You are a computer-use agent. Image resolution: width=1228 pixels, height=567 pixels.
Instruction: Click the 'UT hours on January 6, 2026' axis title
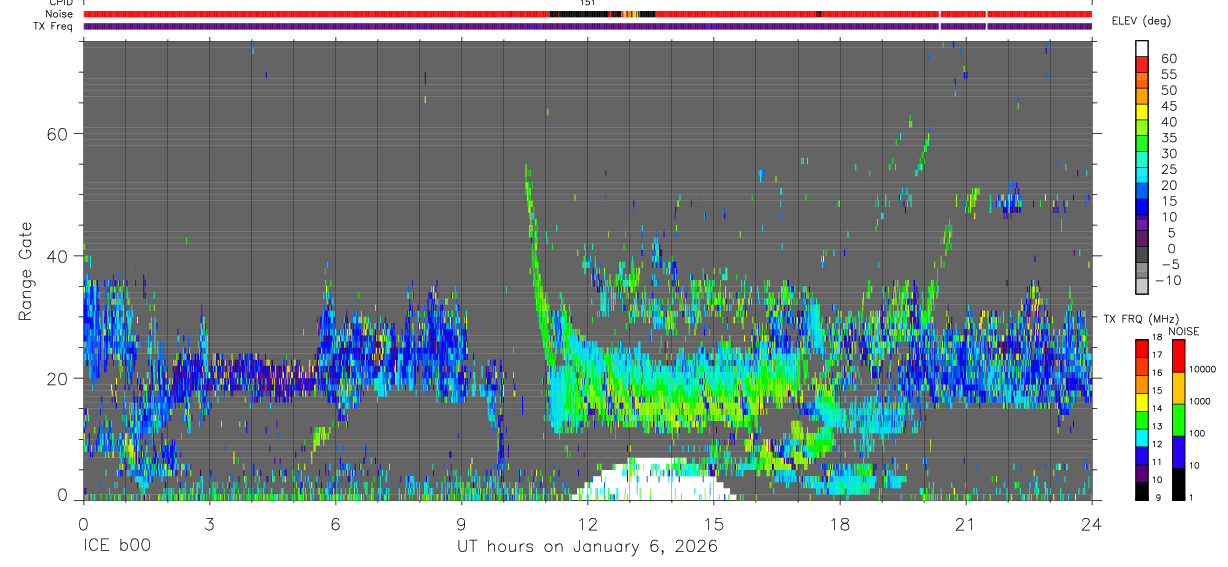click(x=587, y=547)
